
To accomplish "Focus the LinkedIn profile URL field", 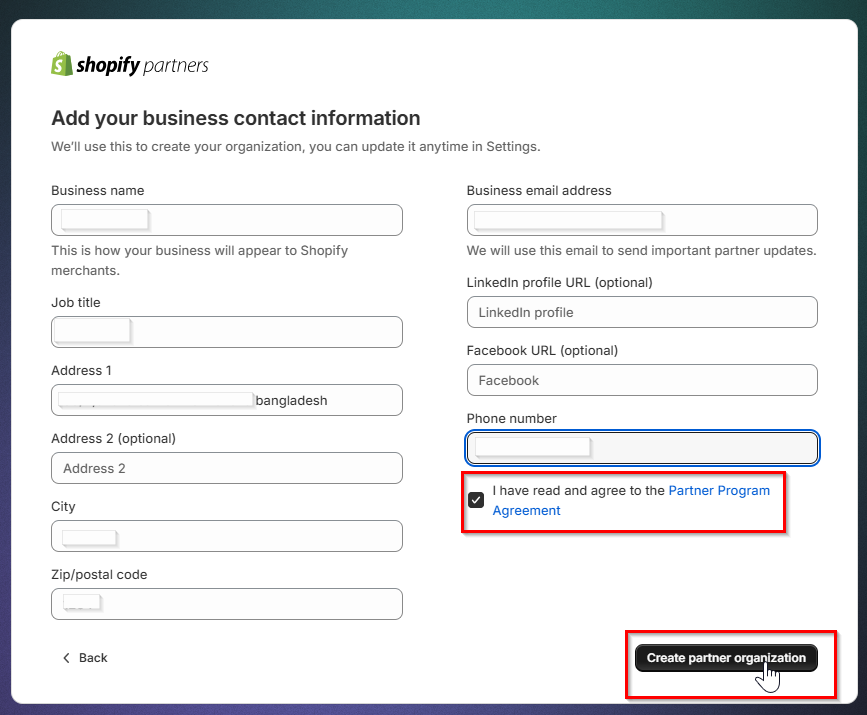I will pyautogui.click(x=642, y=312).
